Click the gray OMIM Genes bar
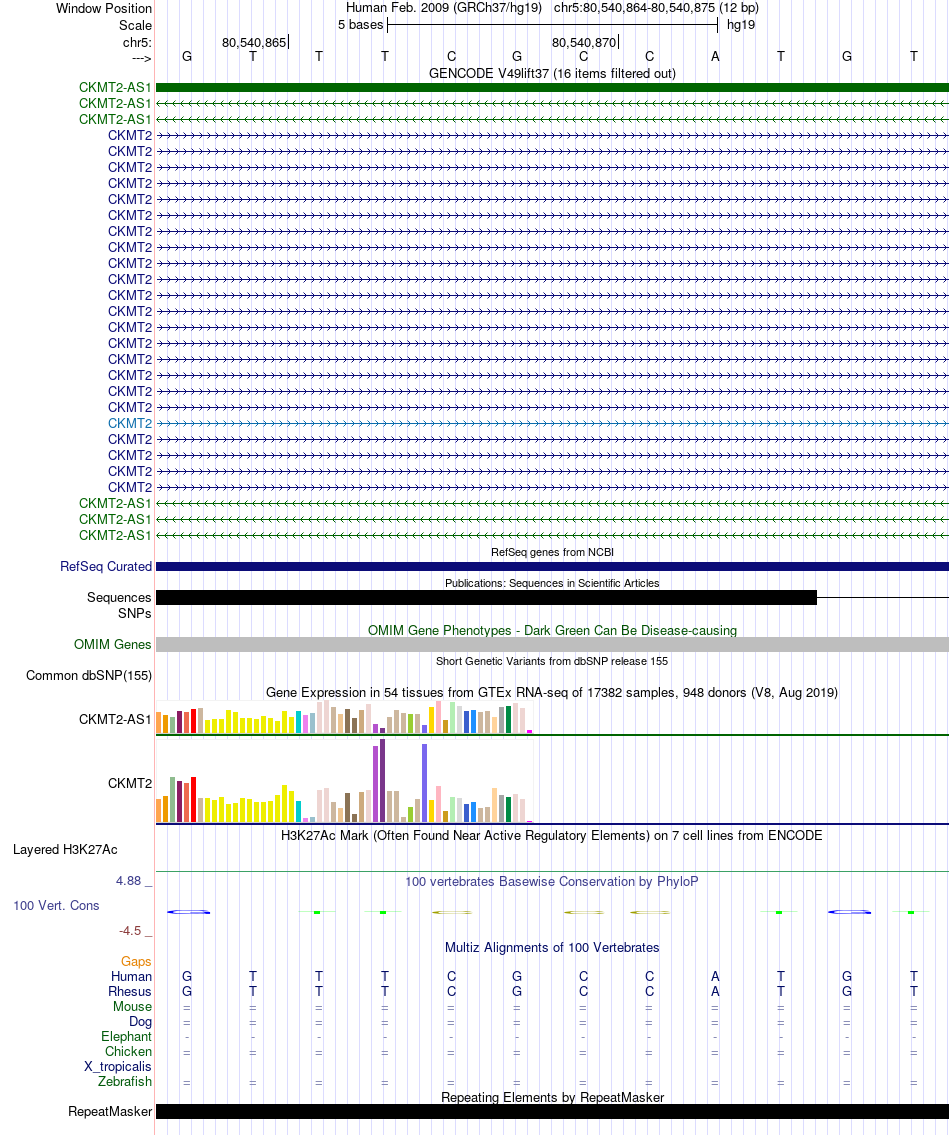Image resolution: width=950 pixels, height=1135 pixels. 552,645
